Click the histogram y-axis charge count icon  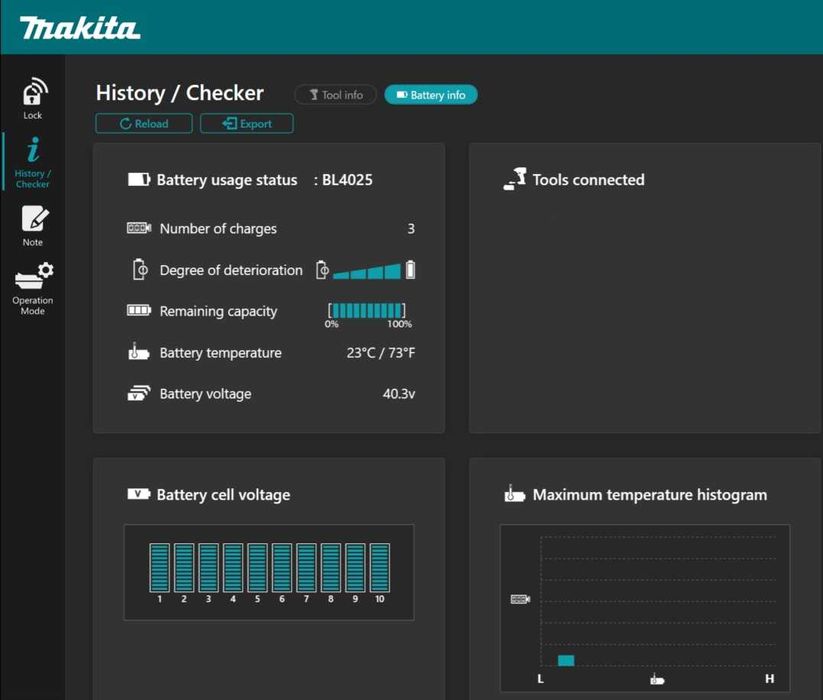[520, 599]
